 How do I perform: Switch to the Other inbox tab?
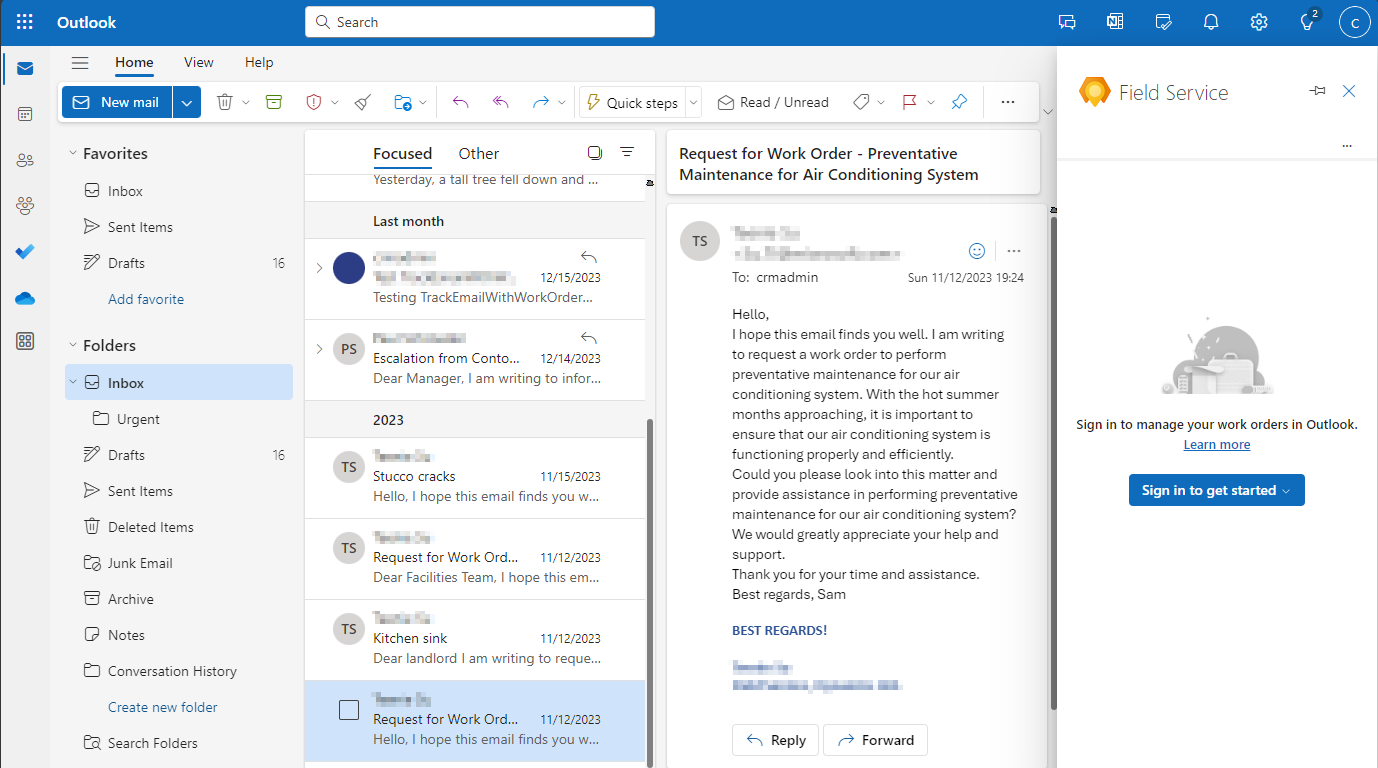coord(478,153)
